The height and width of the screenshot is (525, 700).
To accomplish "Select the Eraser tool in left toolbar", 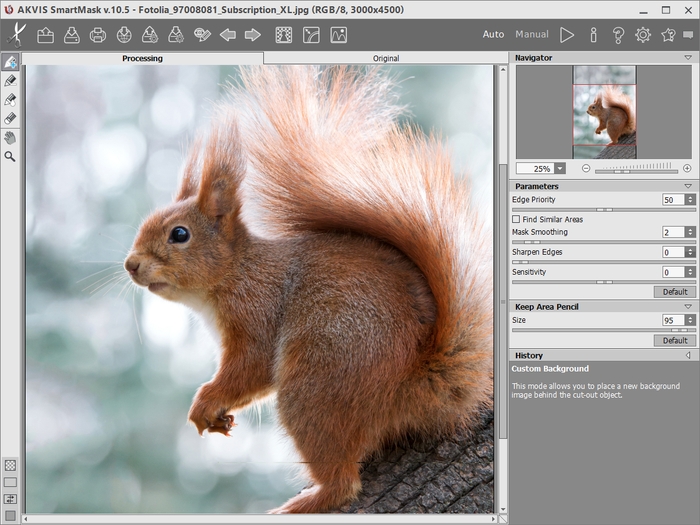I will pyautogui.click(x=10, y=118).
